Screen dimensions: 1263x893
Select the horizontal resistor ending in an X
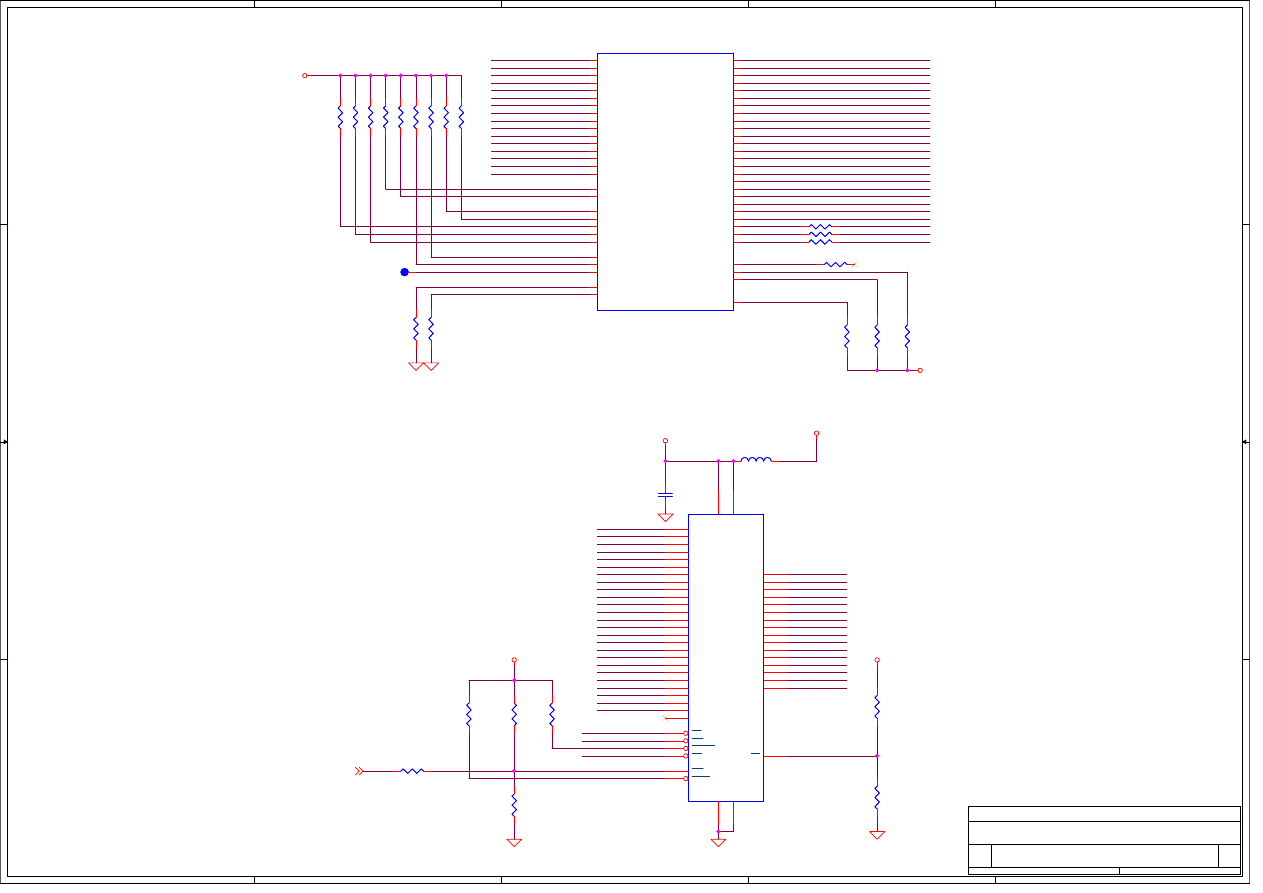click(836, 265)
